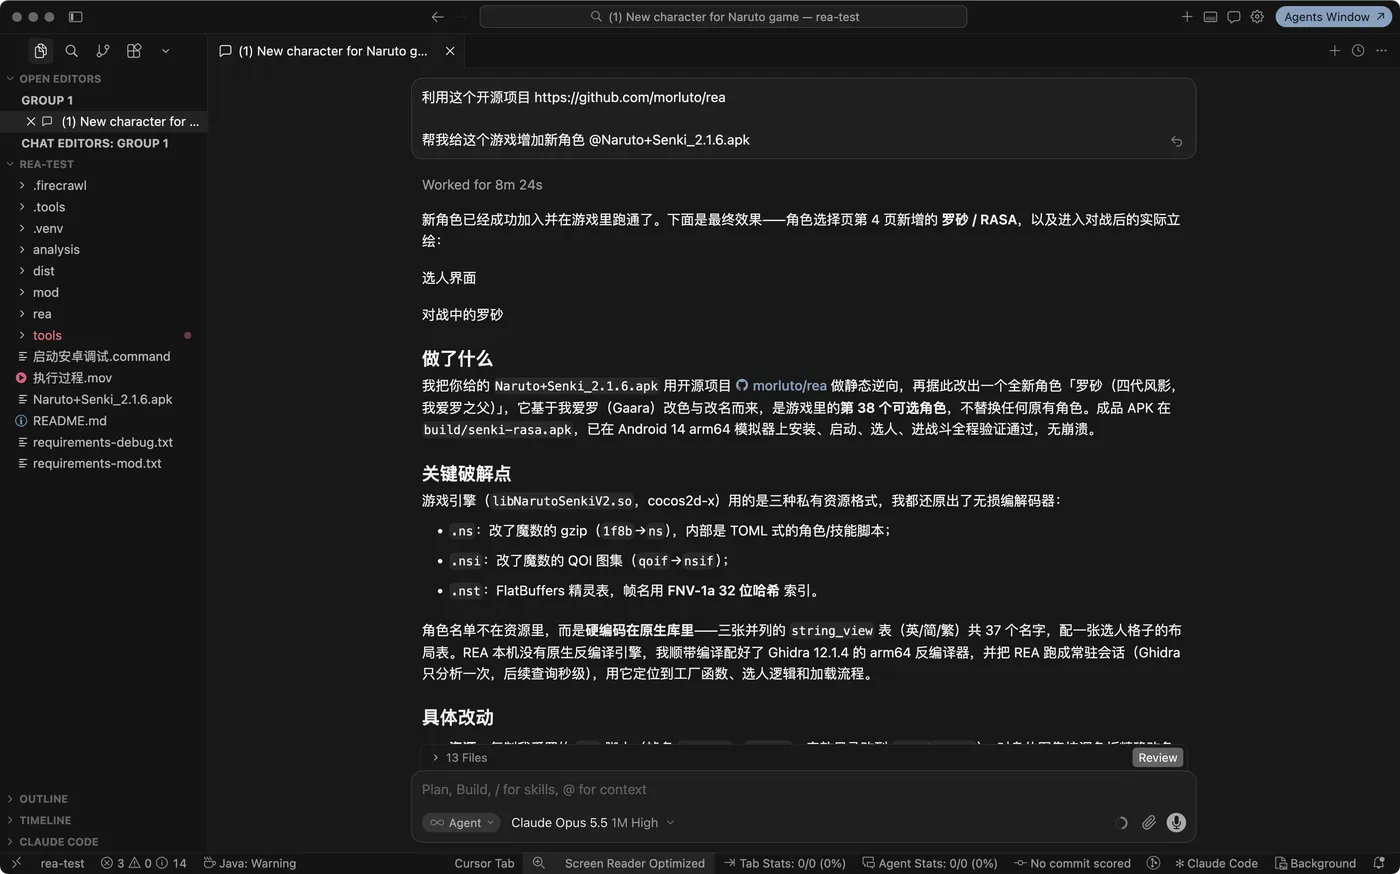The height and width of the screenshot is (874, 1400).
Task: Close the New character for Naruto tab
Action: pyautogui.click(x=450, y=51)
